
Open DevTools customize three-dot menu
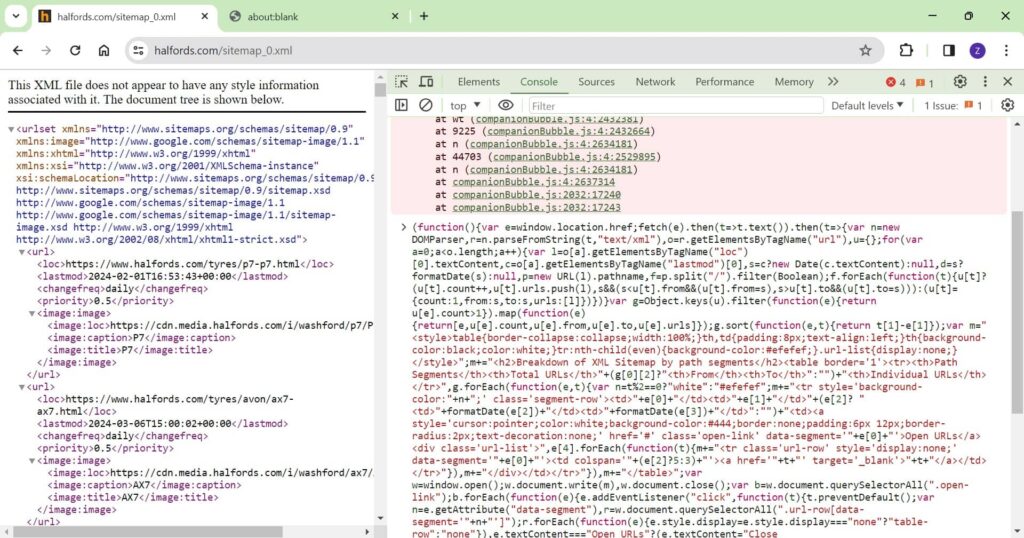click(985, 82)
